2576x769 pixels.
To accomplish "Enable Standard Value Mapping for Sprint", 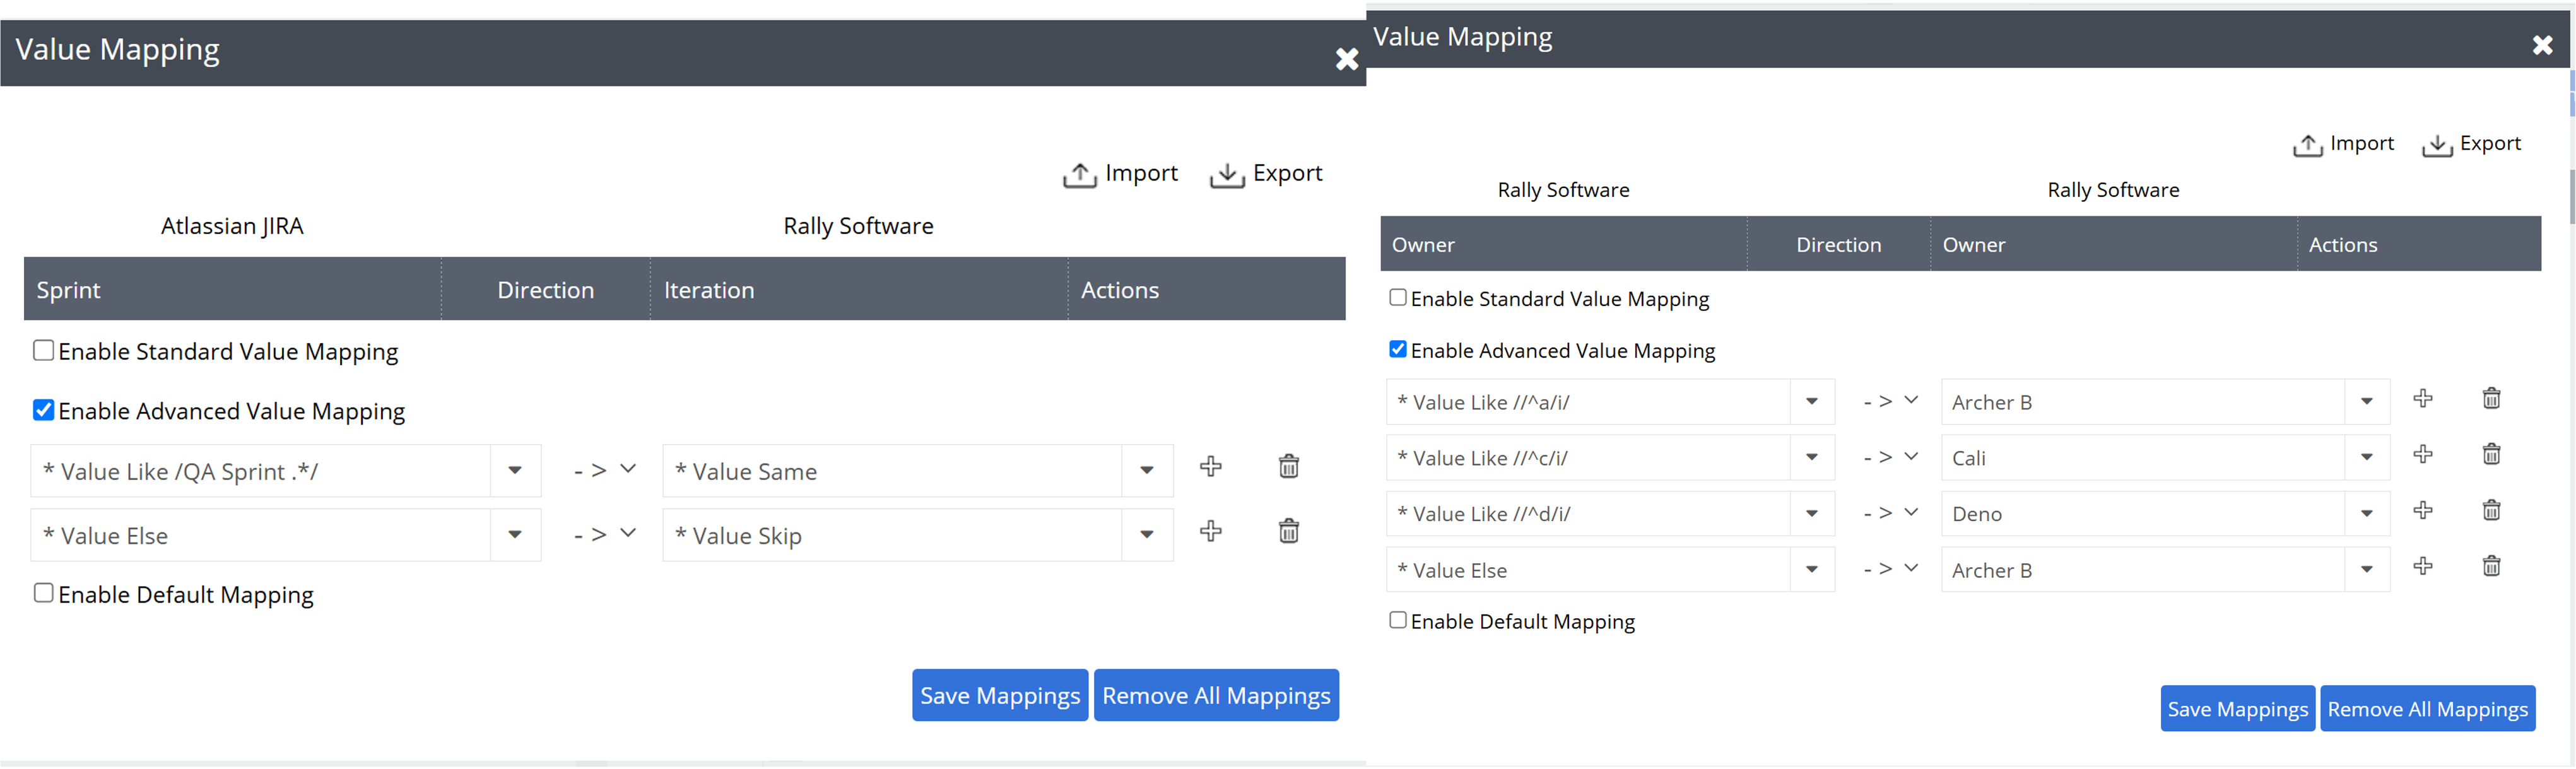I will (x=44, y=351).
